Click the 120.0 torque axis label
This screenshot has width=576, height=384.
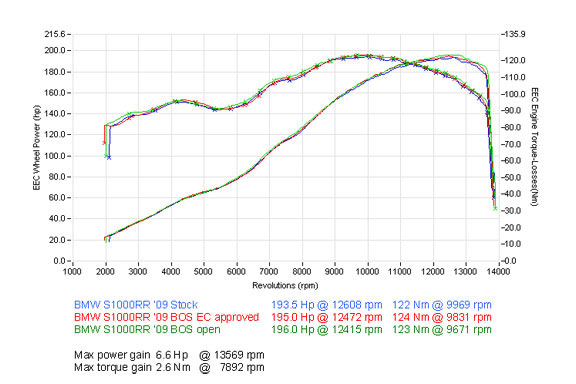click(515, 60)
